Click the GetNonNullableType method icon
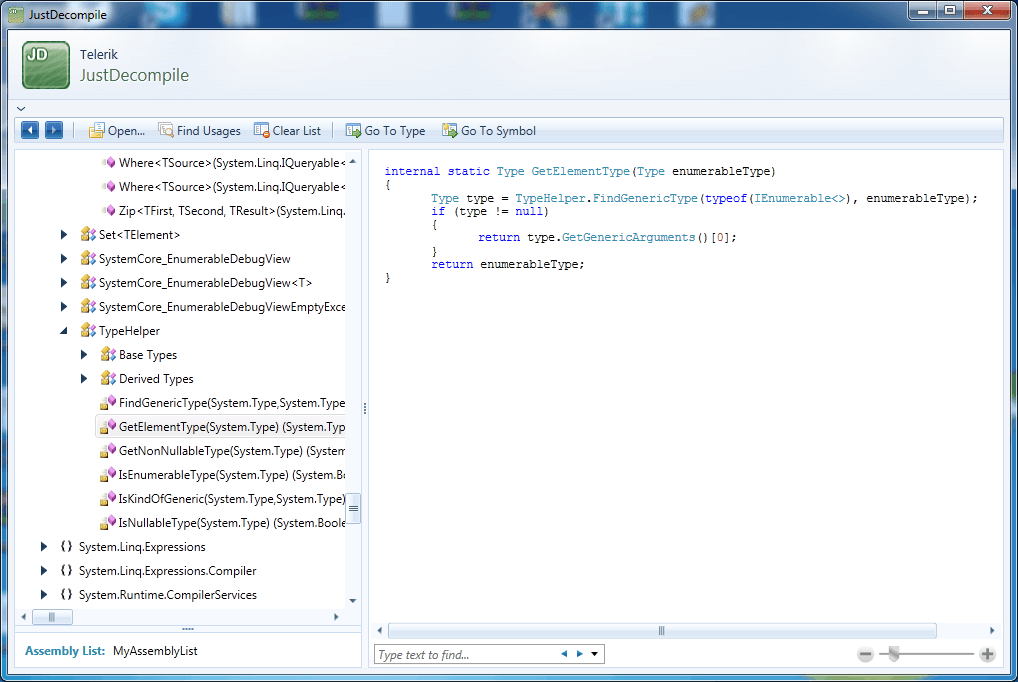Viewport: 1018px width, 682px height. click(108, 451)
